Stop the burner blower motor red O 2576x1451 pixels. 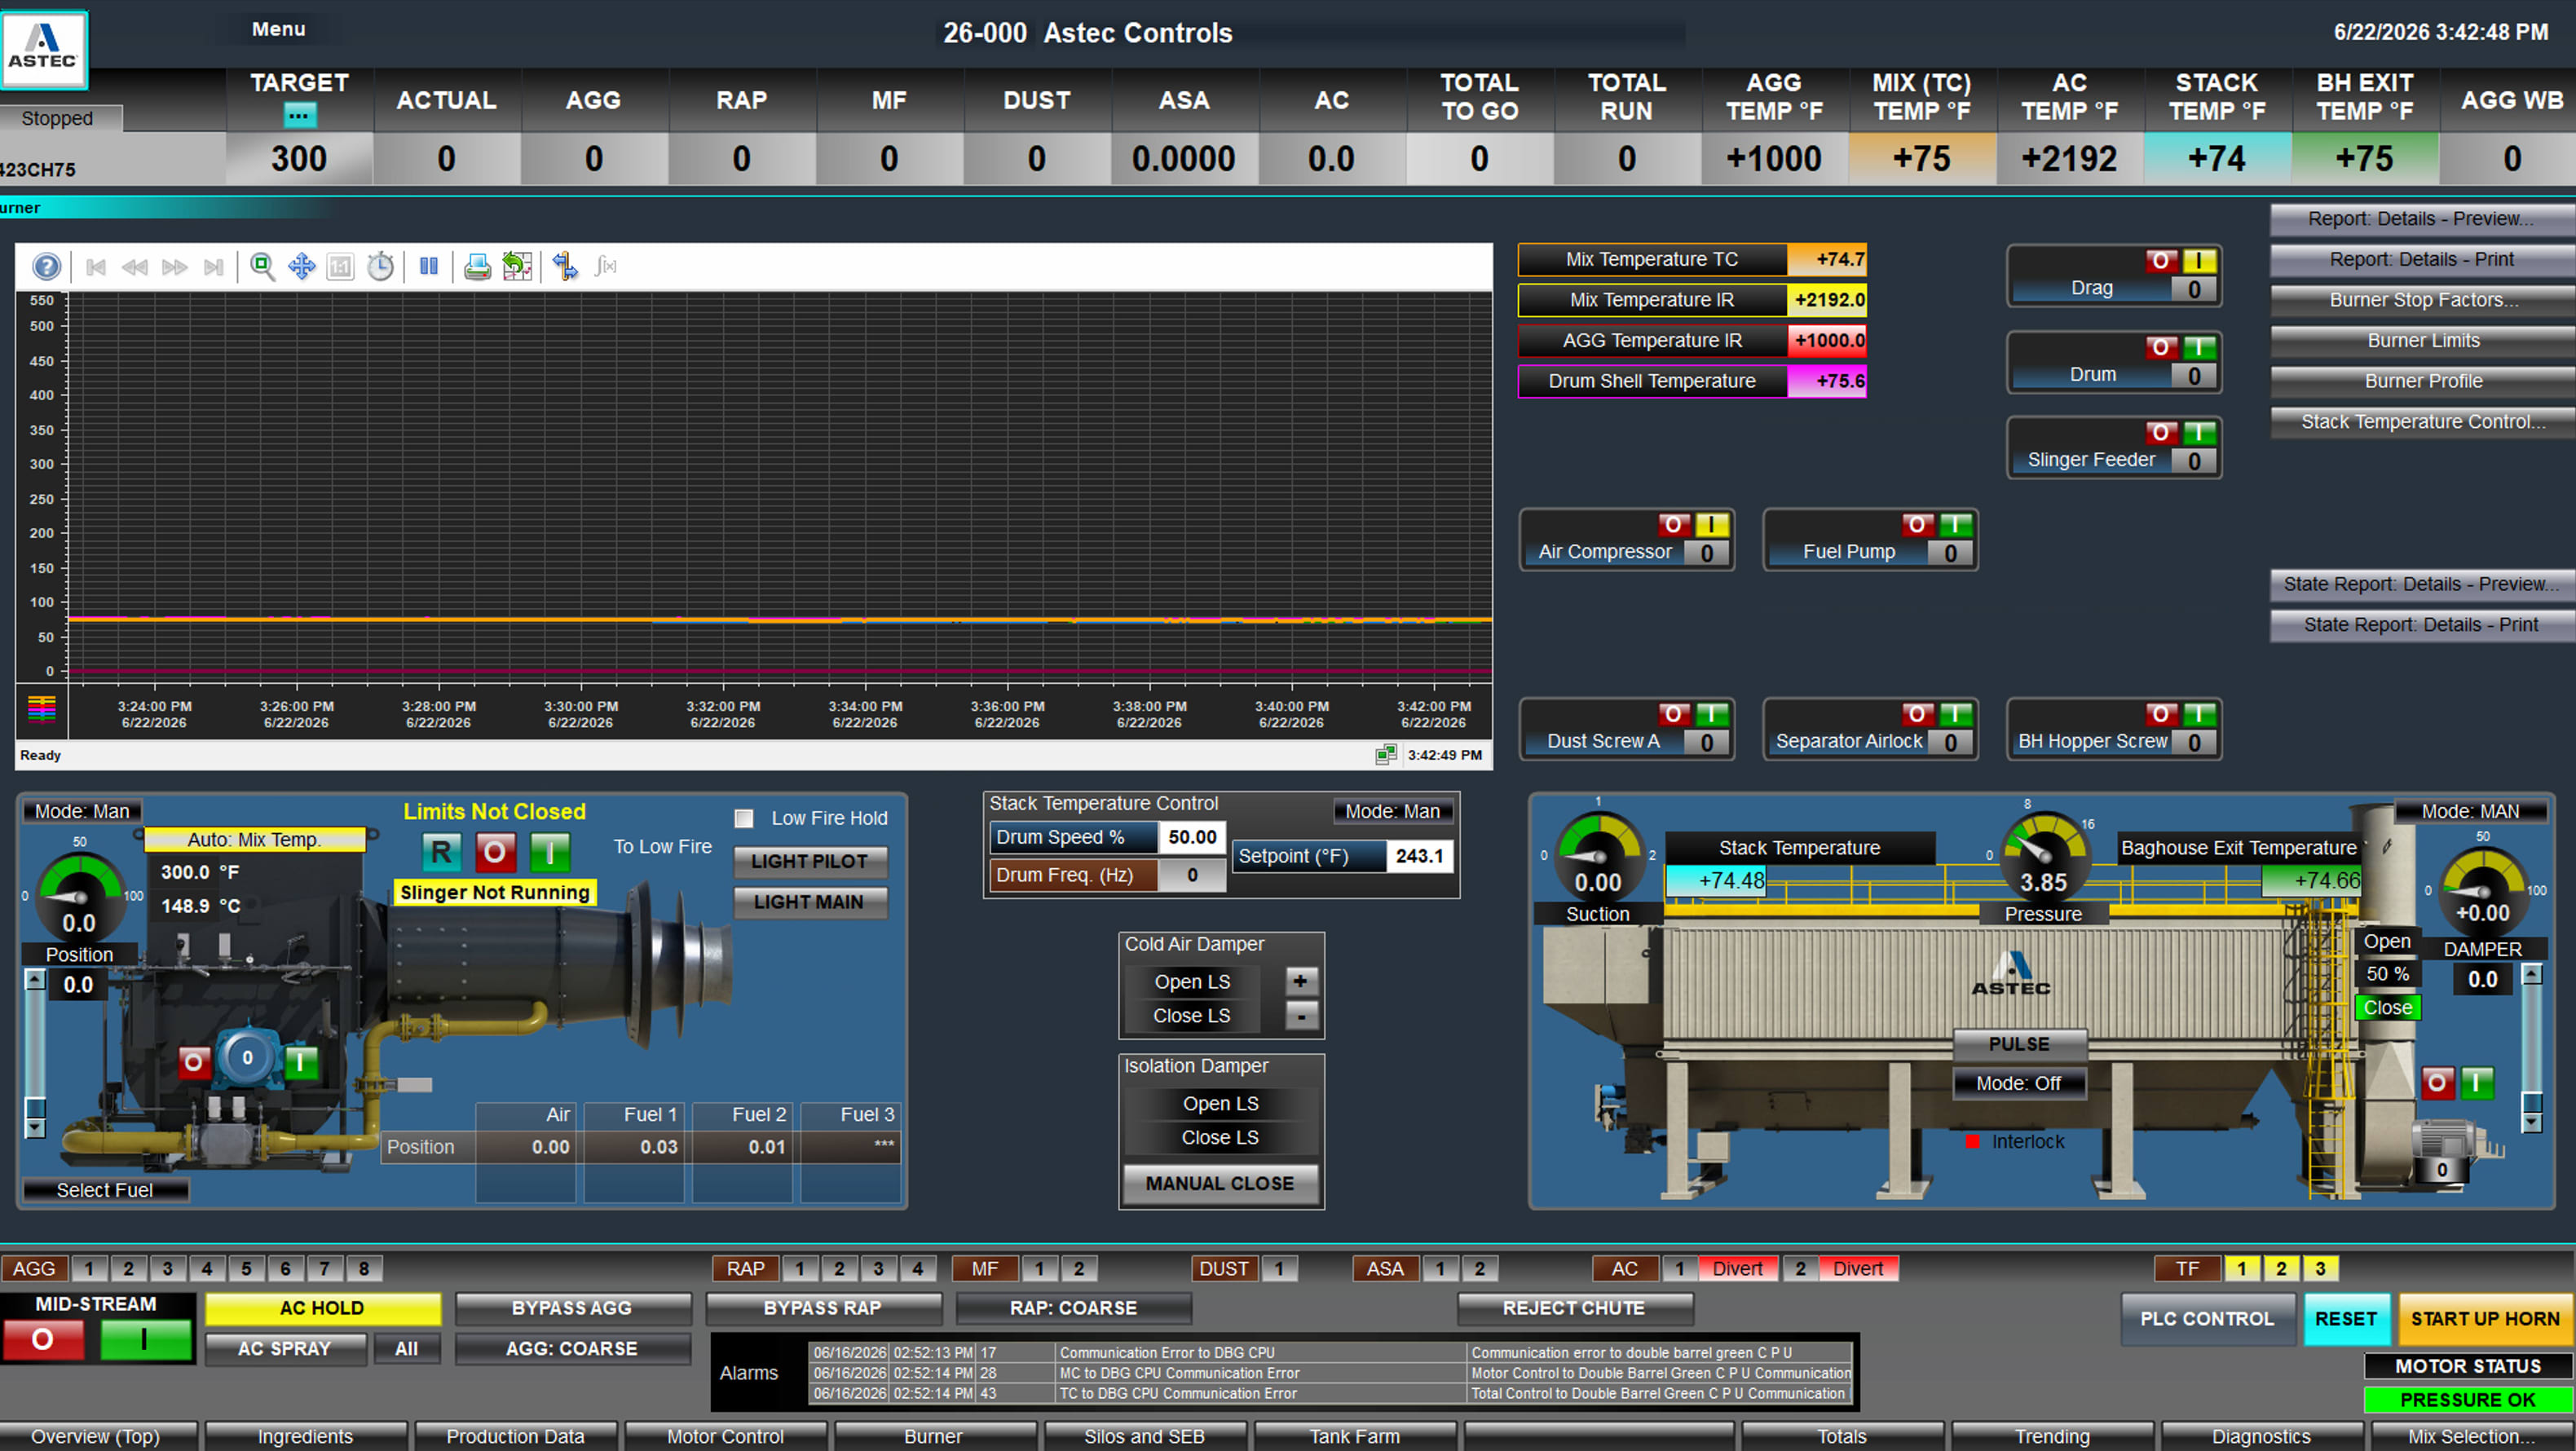coord(194,1061)
